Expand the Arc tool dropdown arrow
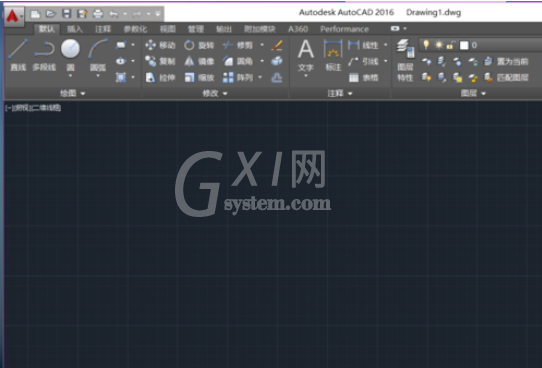The width and height of the screenshot is (542, 368). pyautogui.click(x=98, y=76)
